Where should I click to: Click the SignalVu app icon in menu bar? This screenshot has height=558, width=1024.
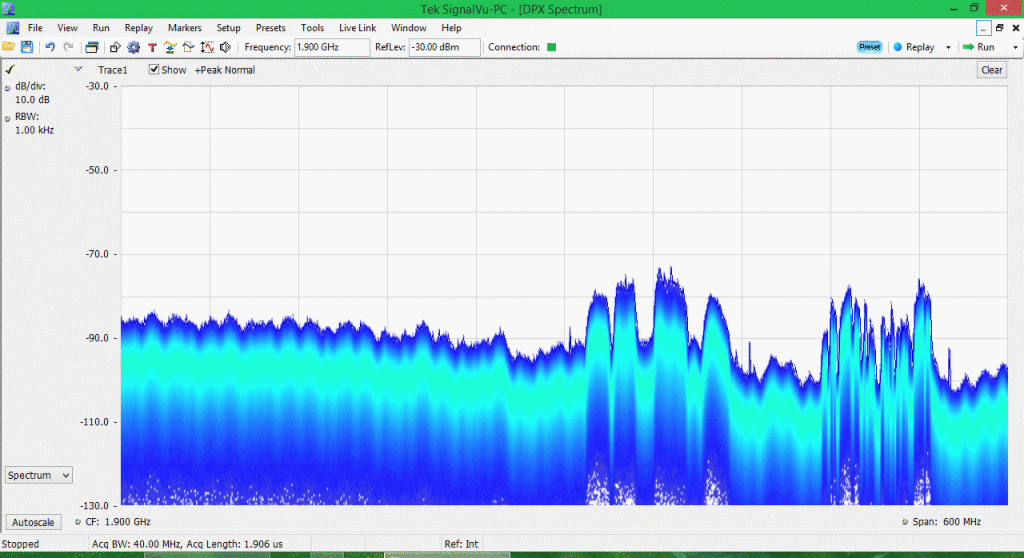point(12,27)
